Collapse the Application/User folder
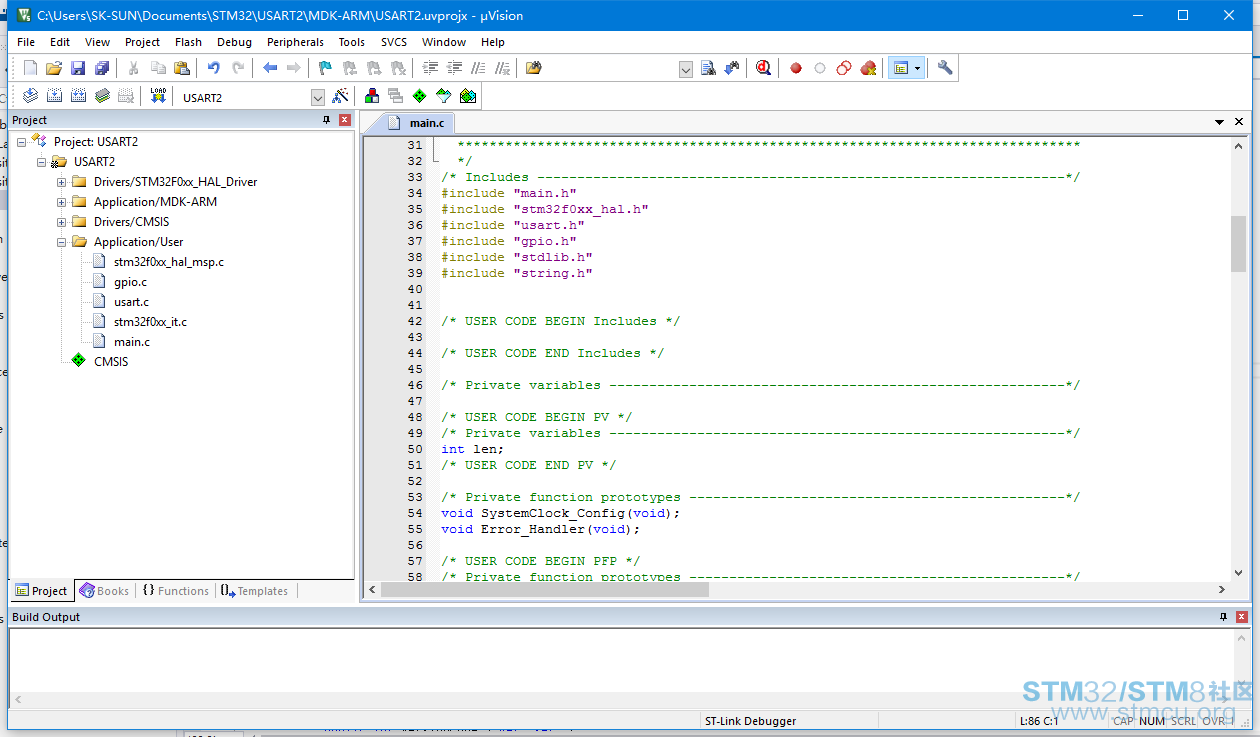 click(61, 242)
